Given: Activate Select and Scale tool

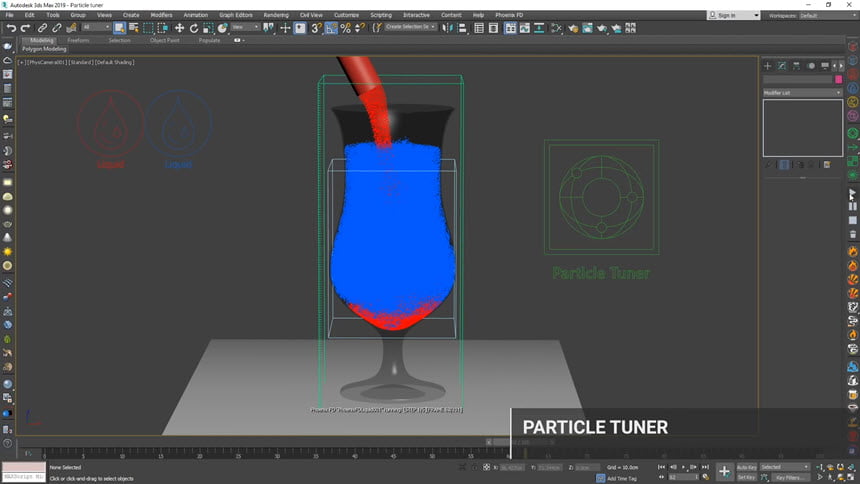Looking at the screenshot, I should tap(208, 28).
